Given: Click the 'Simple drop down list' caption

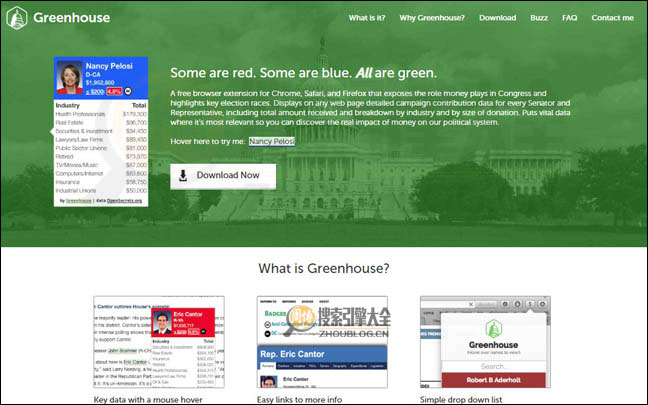Looking at the screenshot, I should coord(461,400).
